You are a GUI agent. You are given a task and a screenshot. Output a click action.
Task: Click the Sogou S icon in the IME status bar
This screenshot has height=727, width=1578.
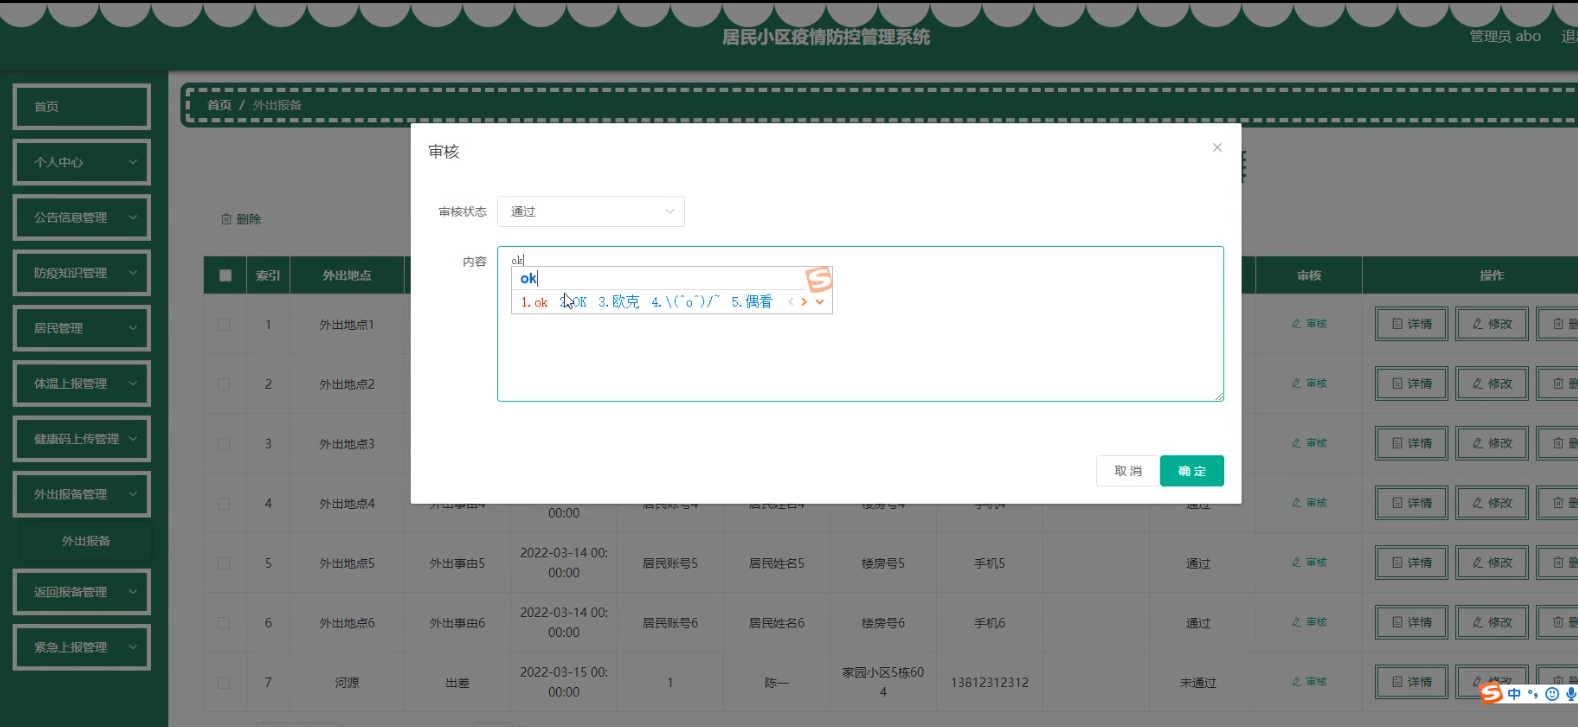click(x=1491, y=694)
